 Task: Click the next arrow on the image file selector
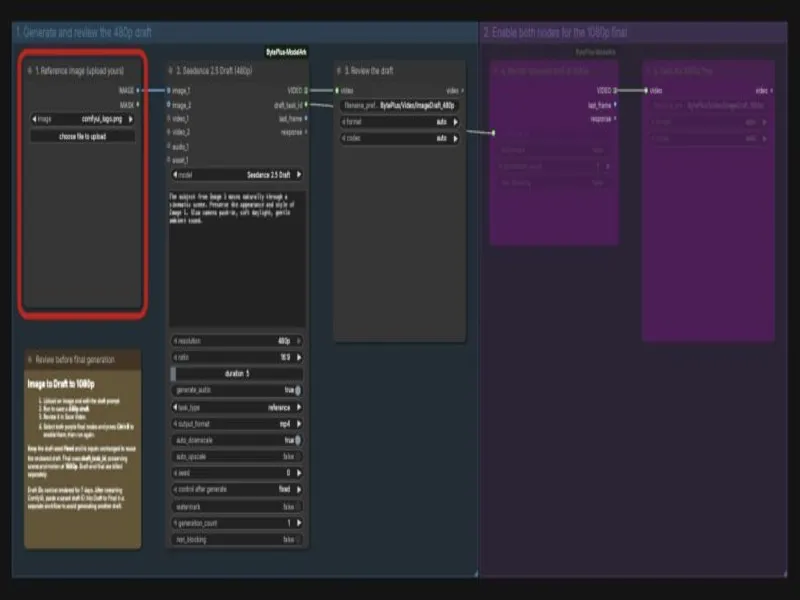tap(131, 119)
